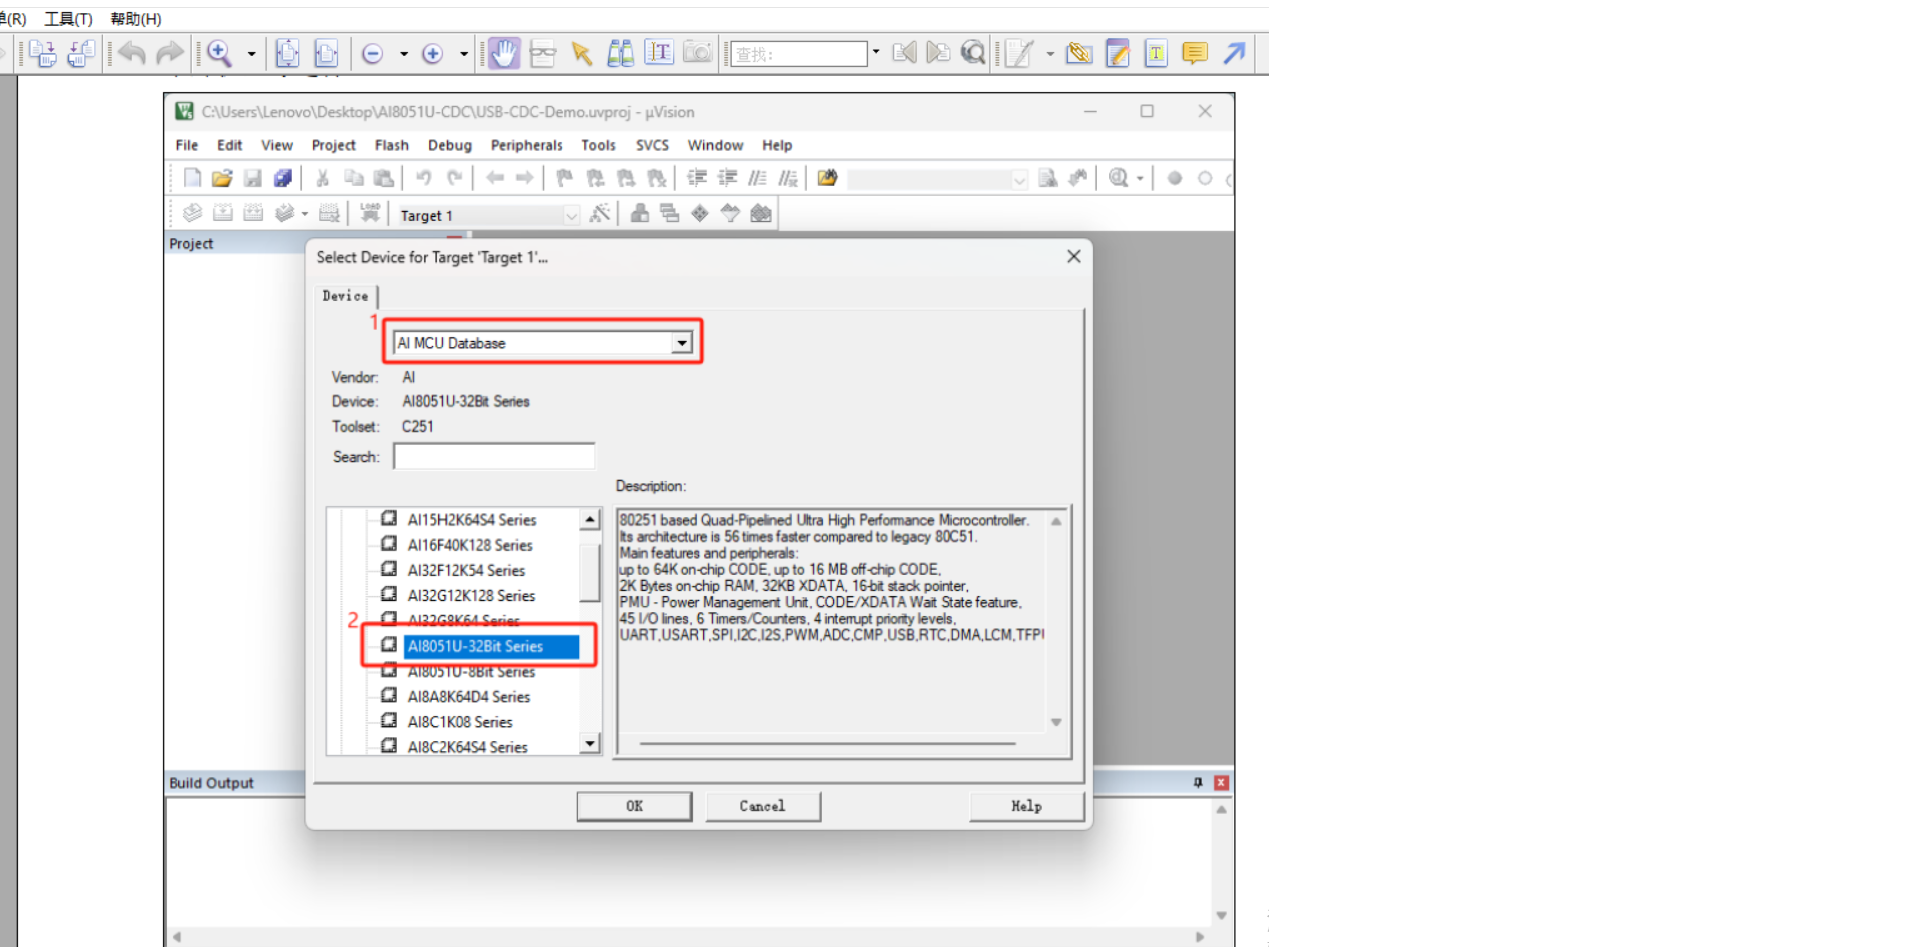Click Cancel in Select Device dialog
The width and height of the screenshot is (1914, 947).
click(x=763, y=806)
